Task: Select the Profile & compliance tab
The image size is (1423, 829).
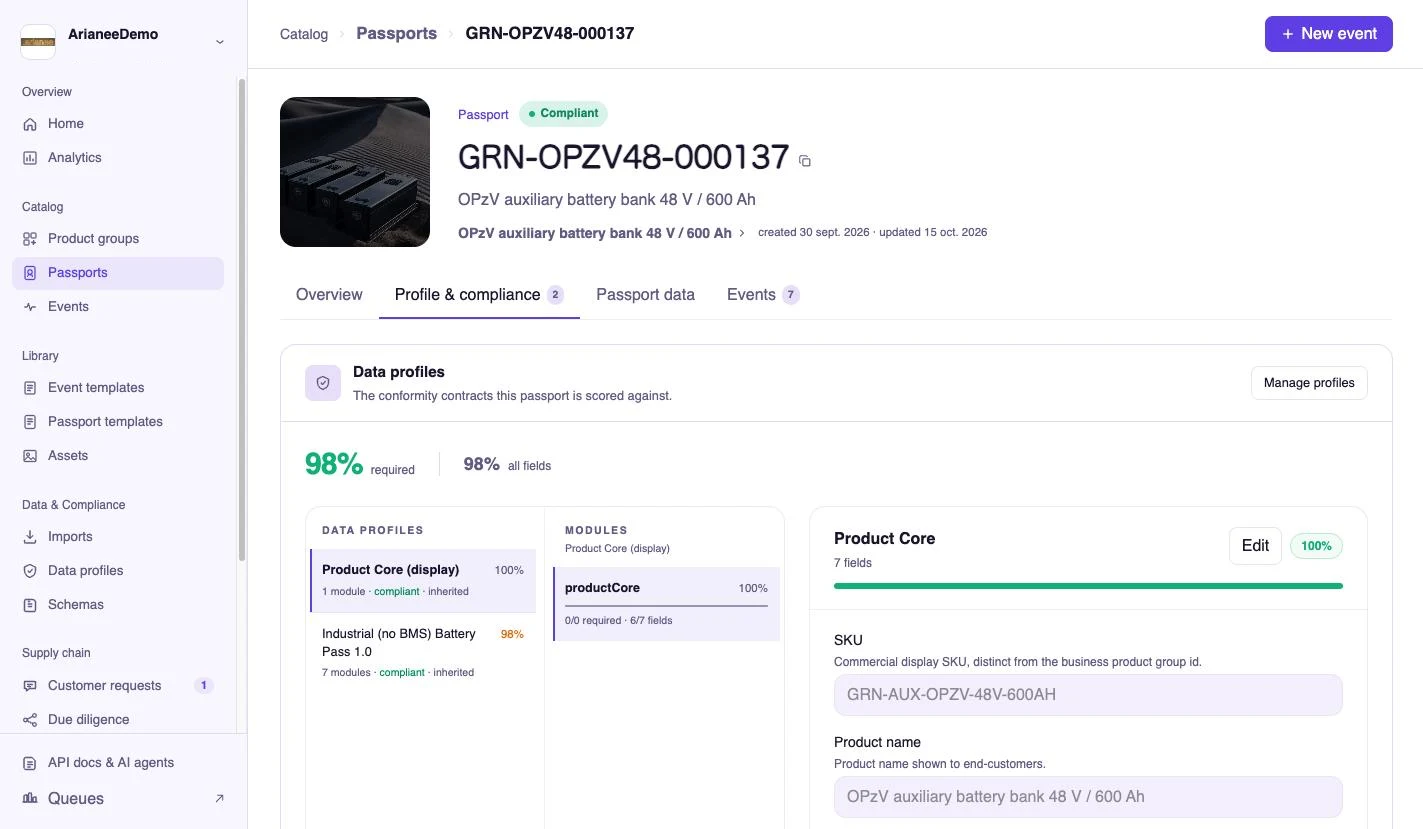Action: coord(479,295)
